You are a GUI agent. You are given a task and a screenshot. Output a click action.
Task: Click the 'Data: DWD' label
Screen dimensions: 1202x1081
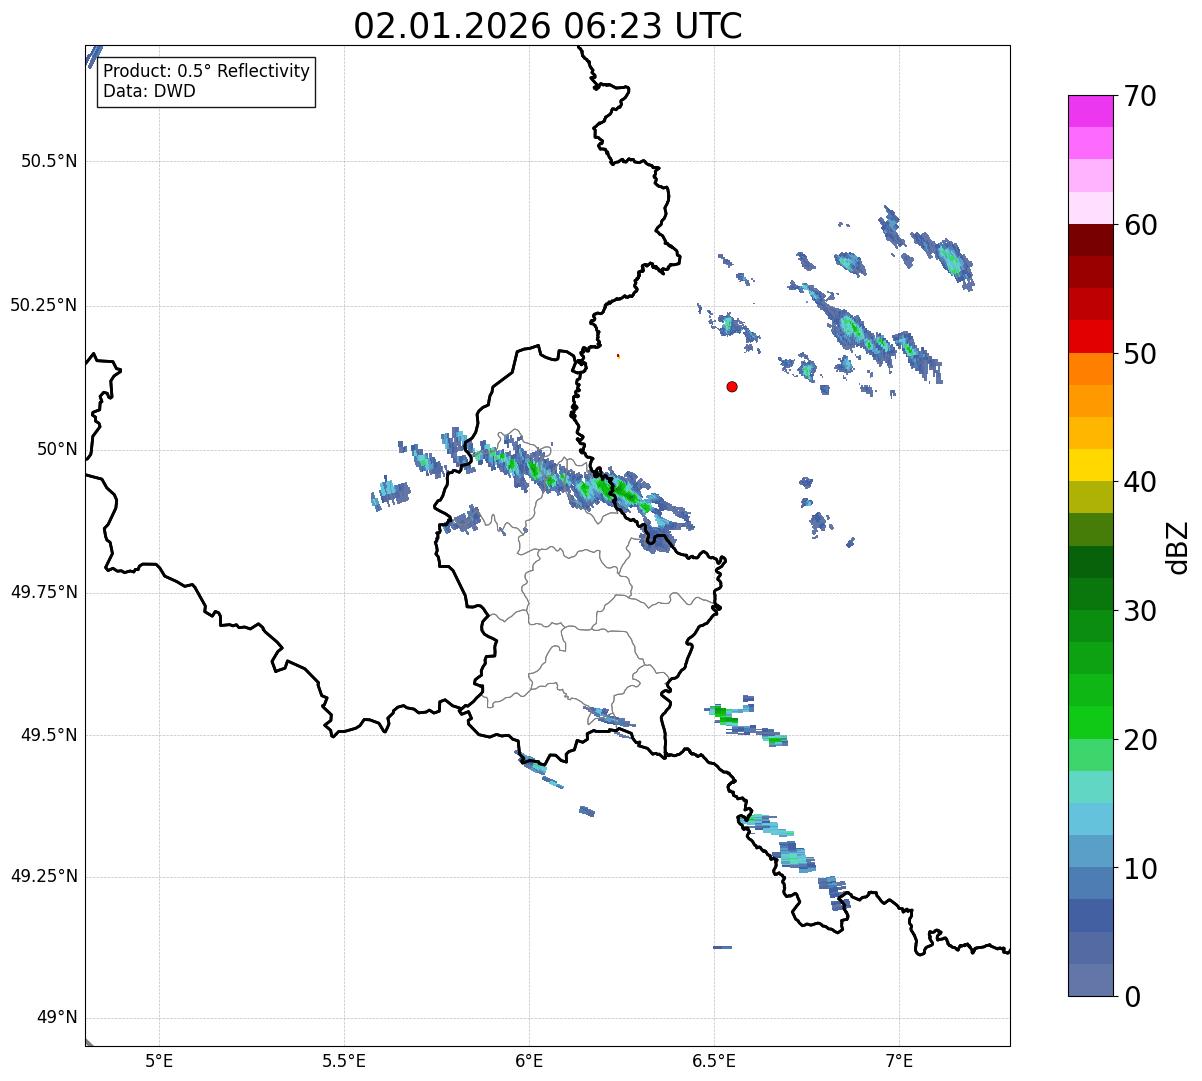click(x=149, y=91)
